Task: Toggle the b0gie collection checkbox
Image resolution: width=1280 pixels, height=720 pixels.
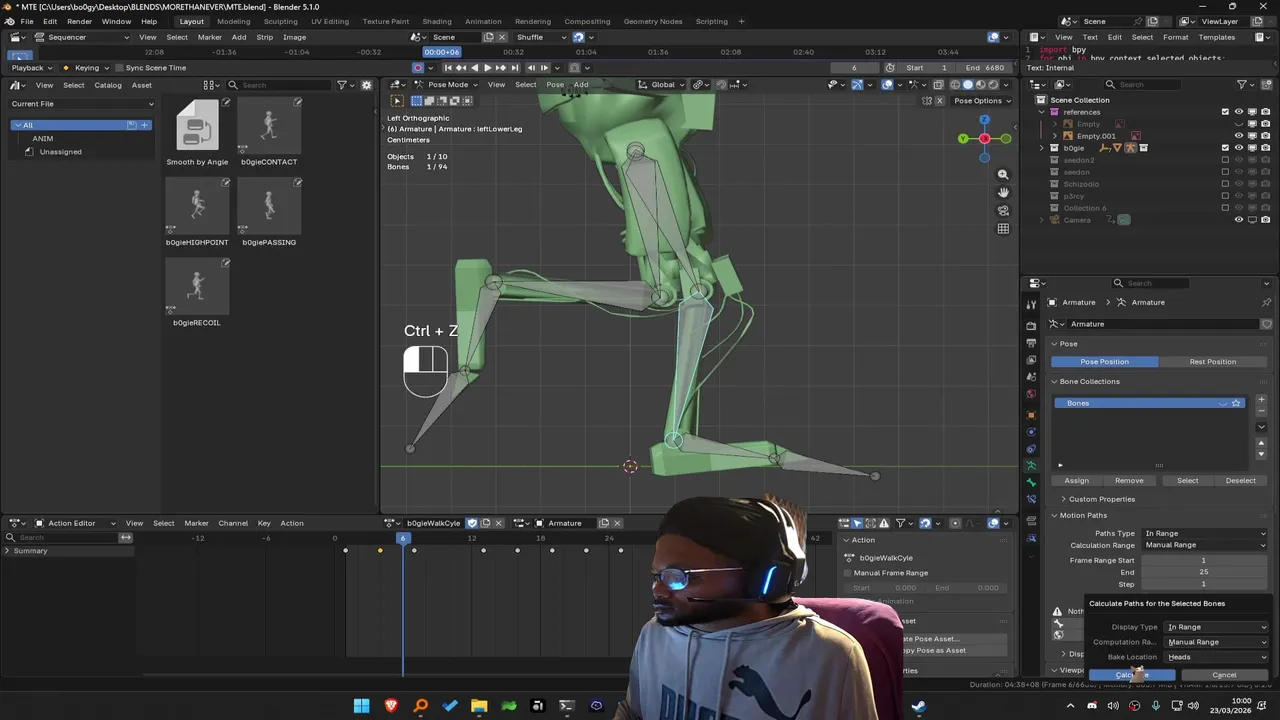Action: coord(1225,148)
